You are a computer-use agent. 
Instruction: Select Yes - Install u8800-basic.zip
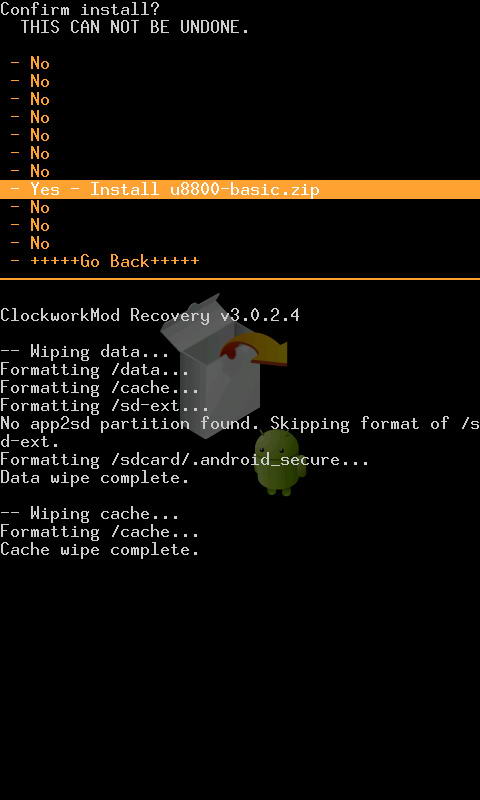(240, 189)
